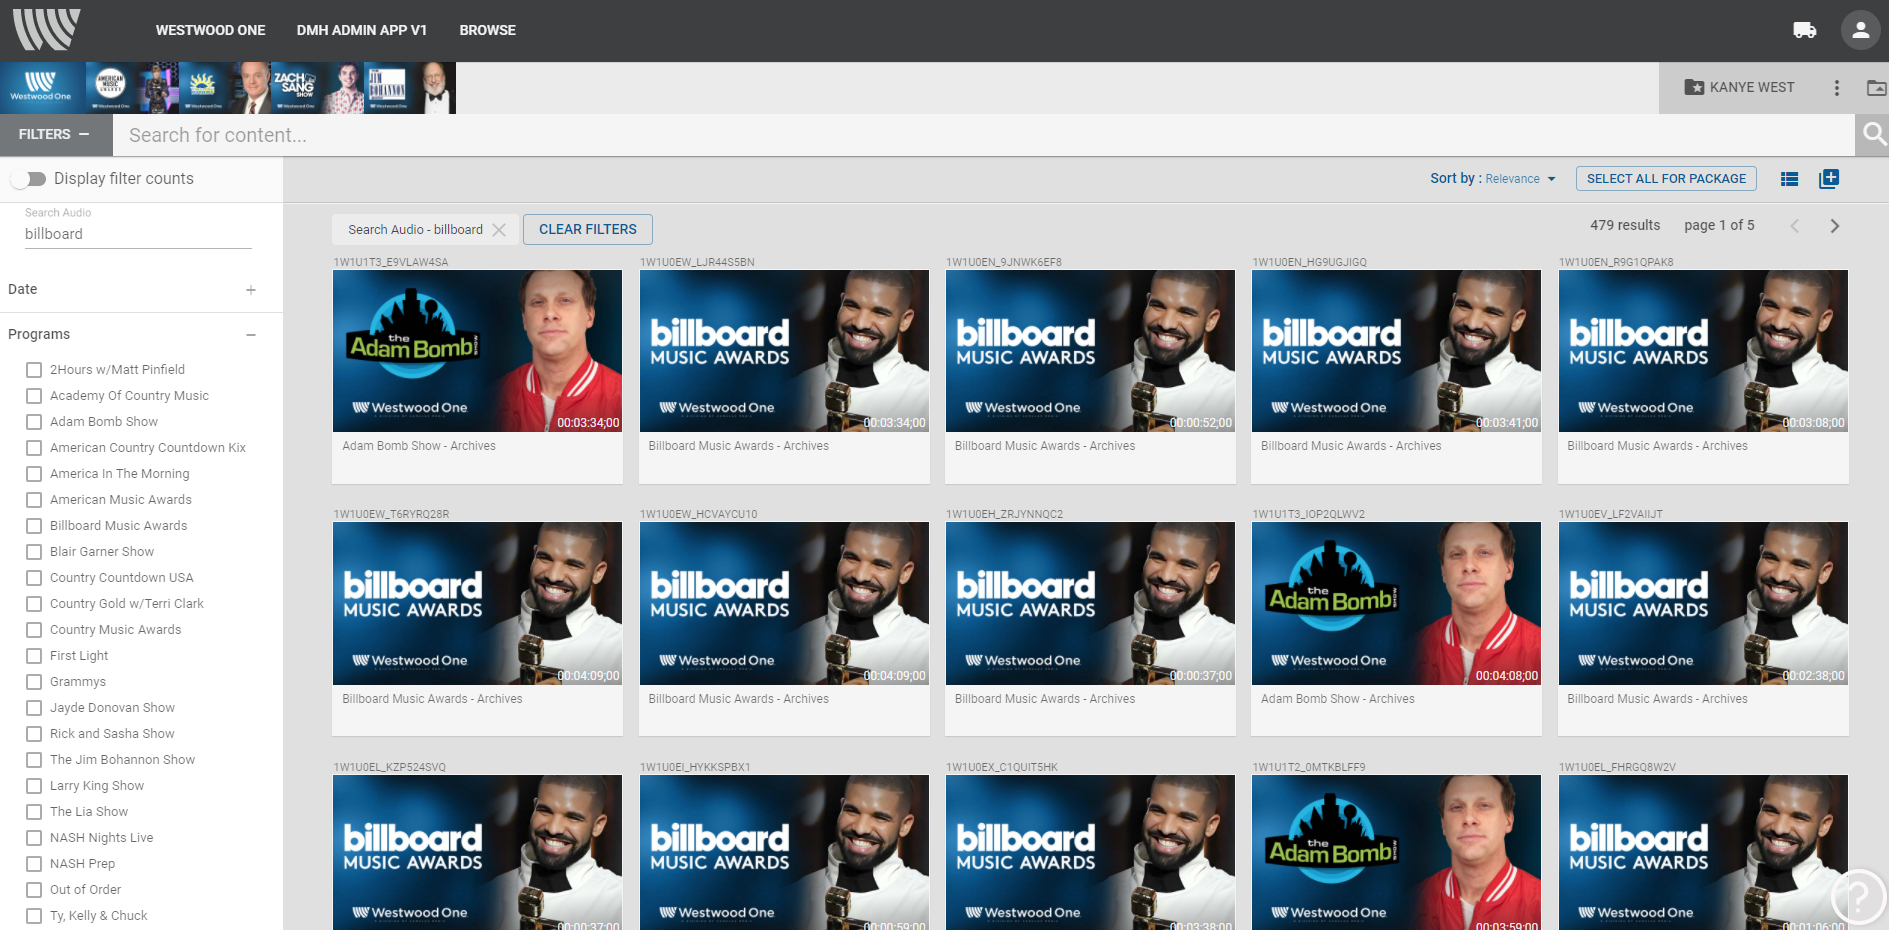Open the BROWSE menu item
This screenshot has height=930, width=1889.
[x=487, y=30]
